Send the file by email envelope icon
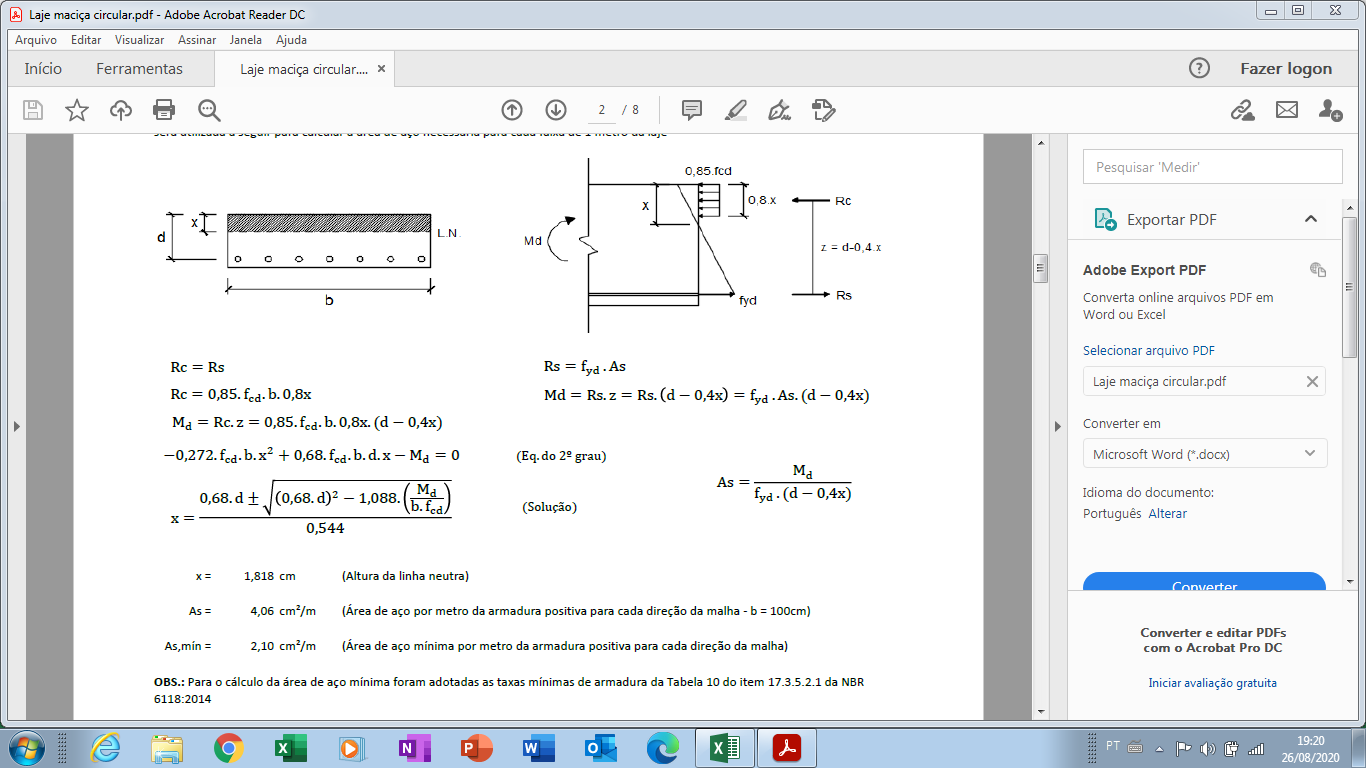1366x768 pixels. pos(1286,110)
